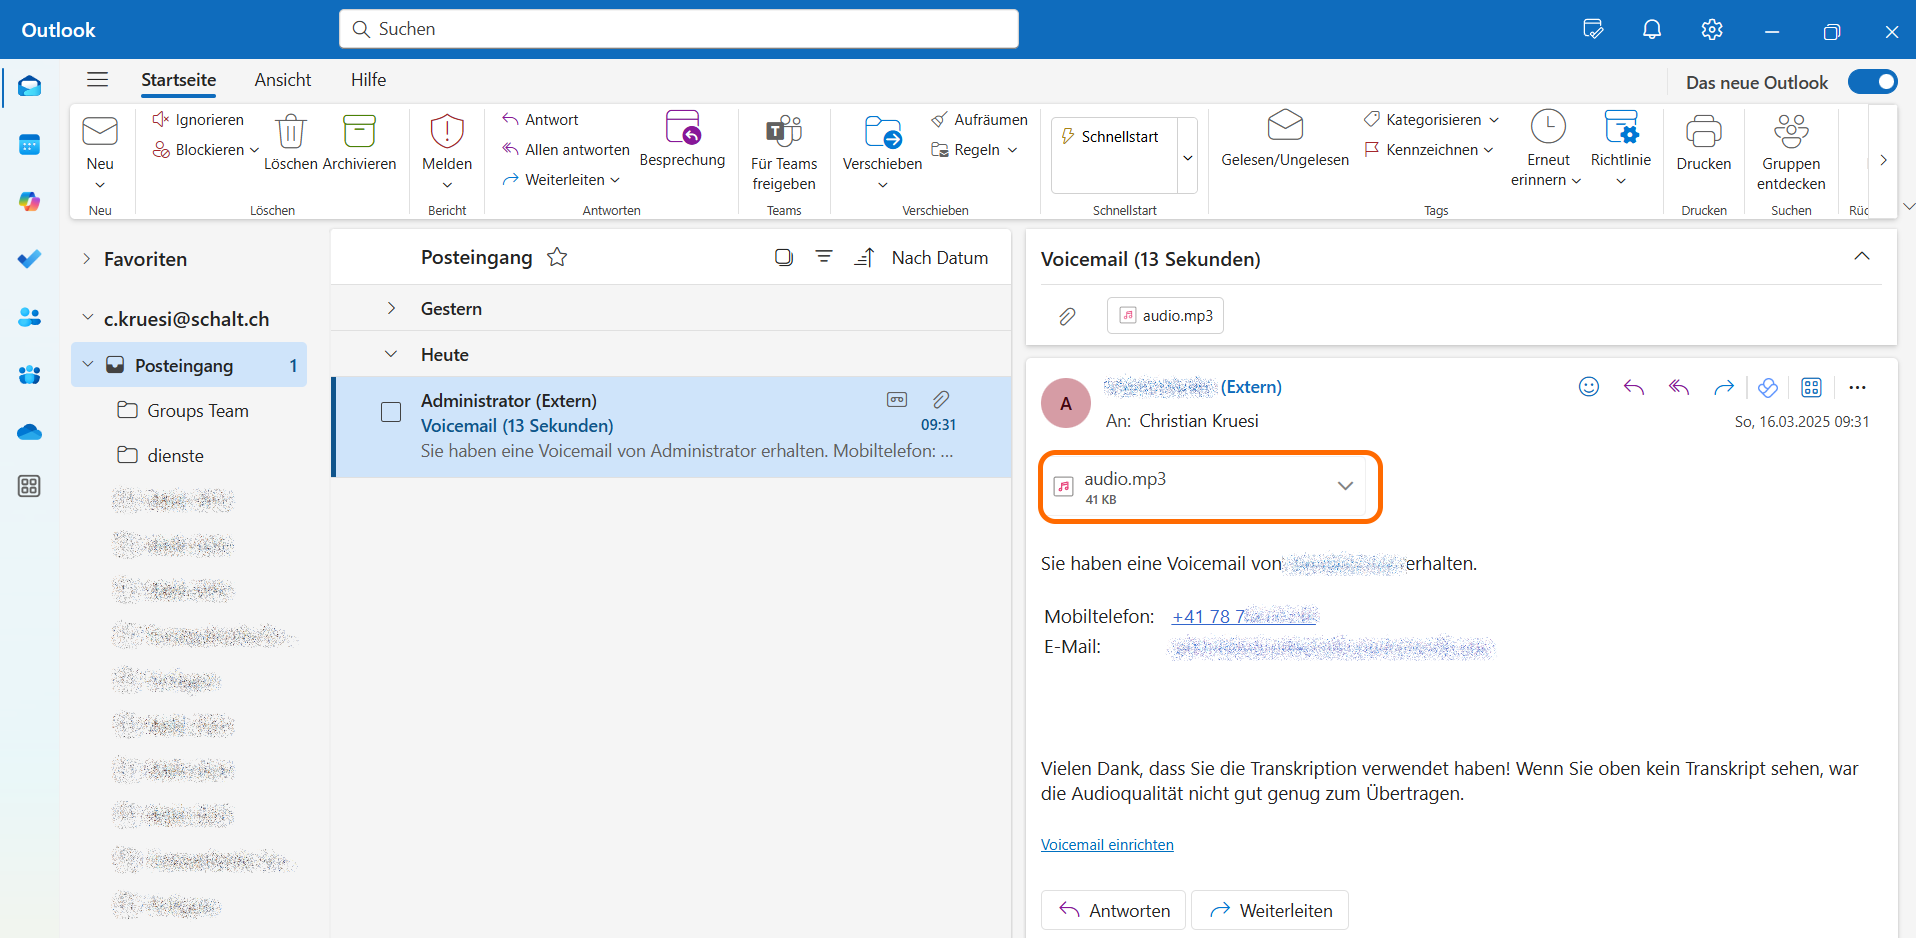The width and height of the screenshot is (1916, 938).
Task: Click the select-all messages icon in list header
Action: coord(784,258)
